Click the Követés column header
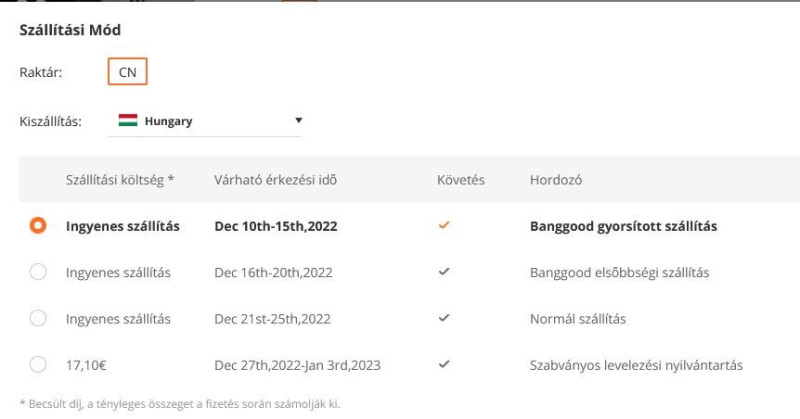800x419 pixels. [461, 180]
